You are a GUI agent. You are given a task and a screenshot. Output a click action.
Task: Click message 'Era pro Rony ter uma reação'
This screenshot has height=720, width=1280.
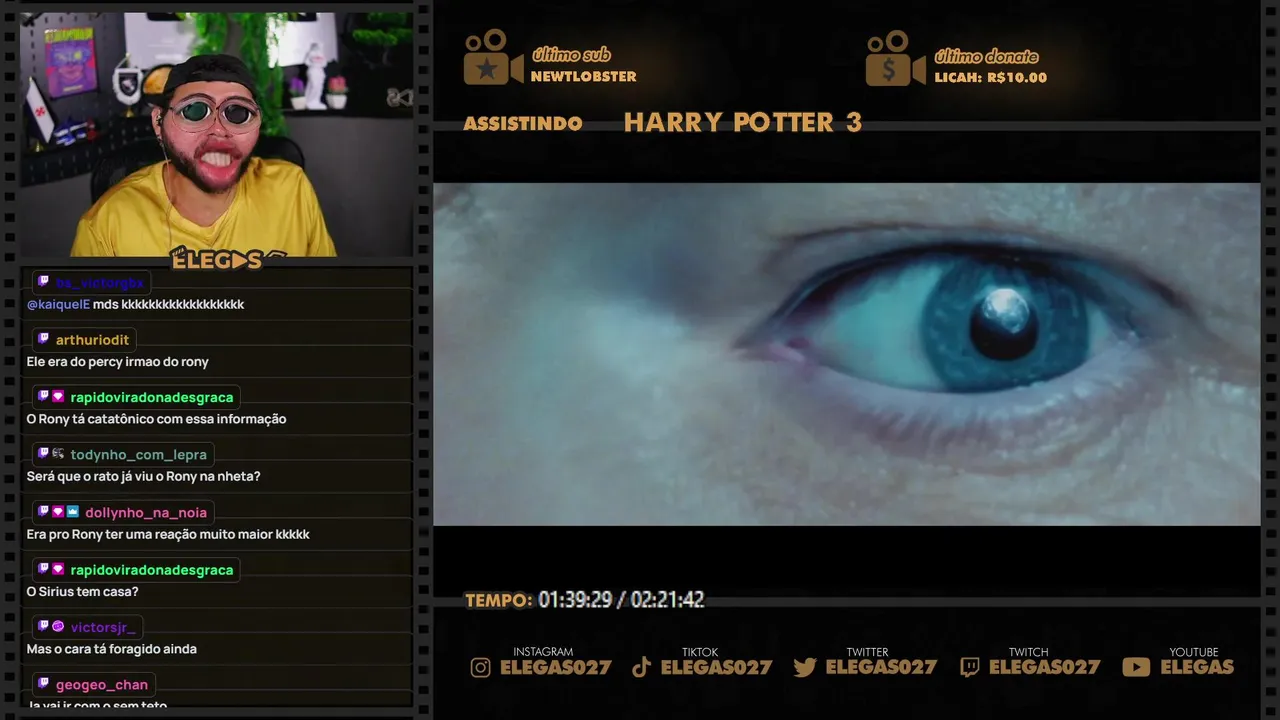coord(168,534)
